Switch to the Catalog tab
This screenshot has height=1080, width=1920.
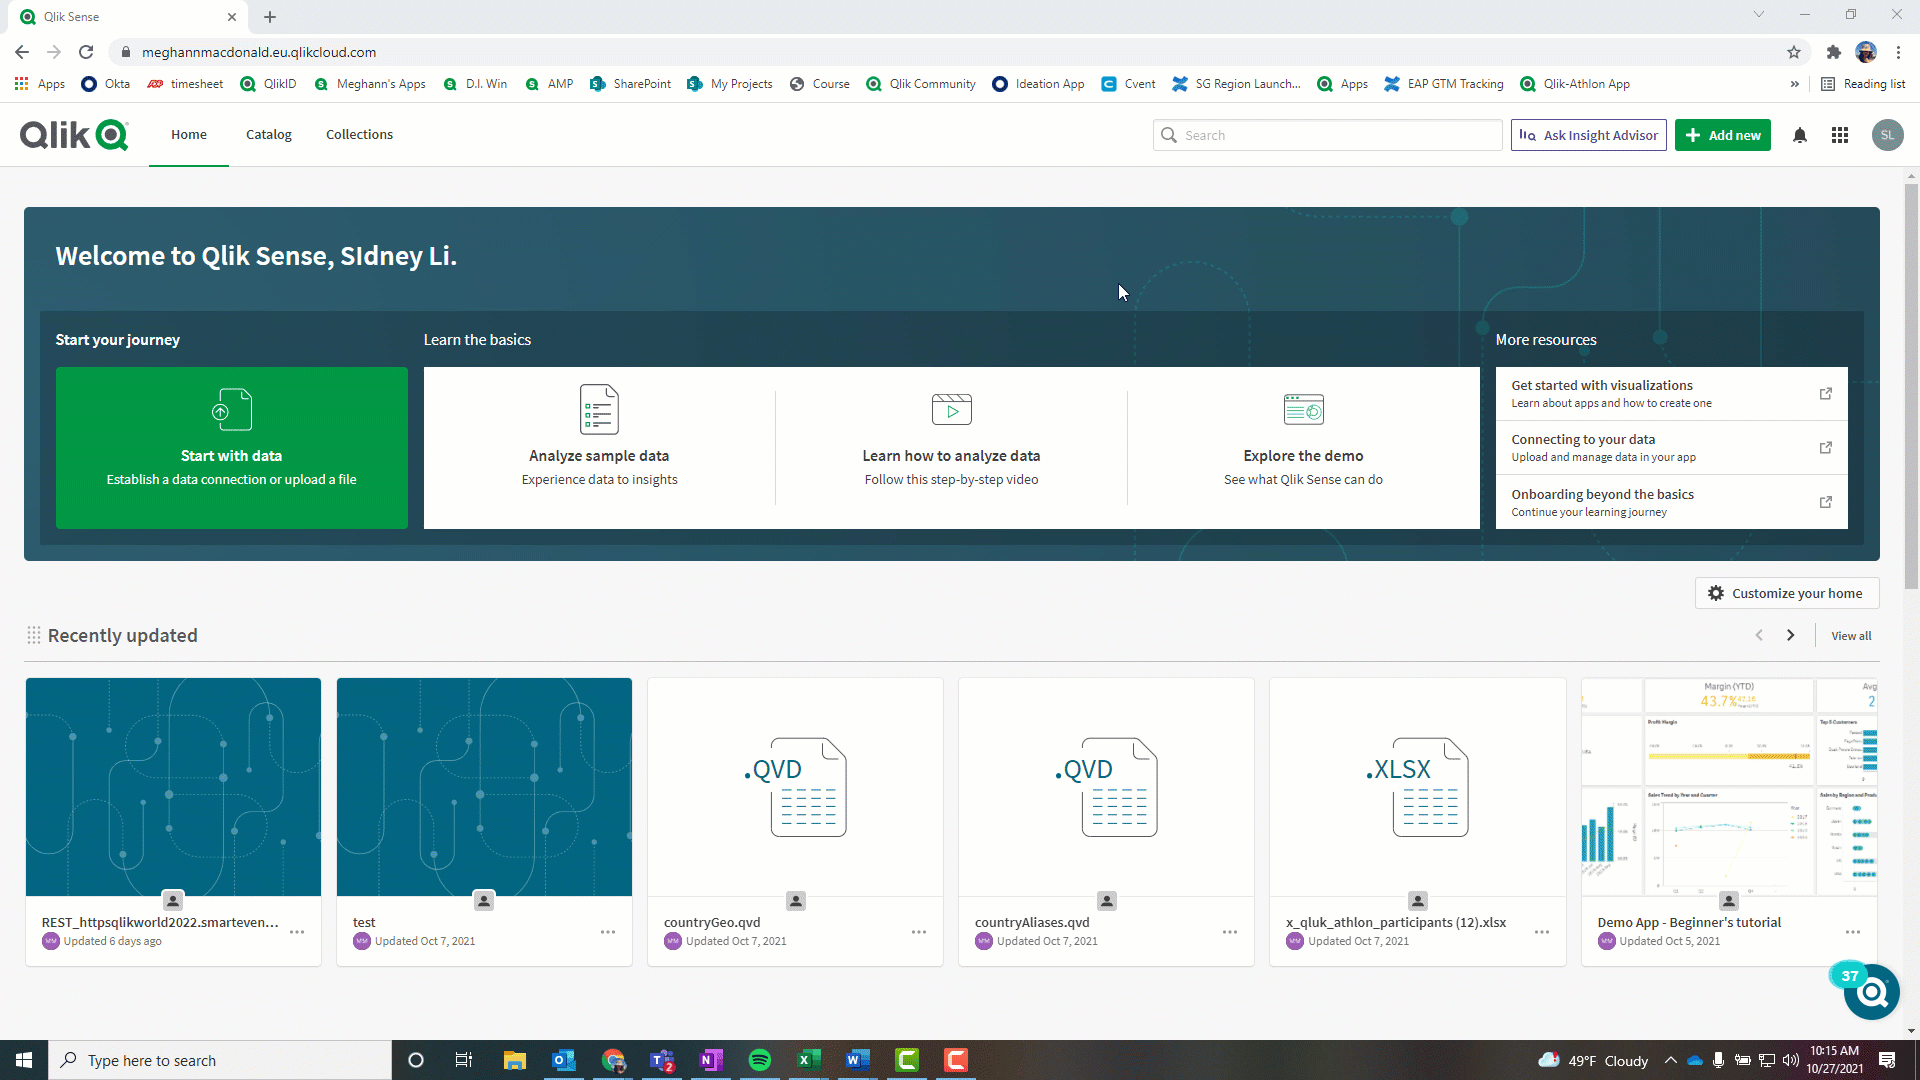[x=268, y=135]
